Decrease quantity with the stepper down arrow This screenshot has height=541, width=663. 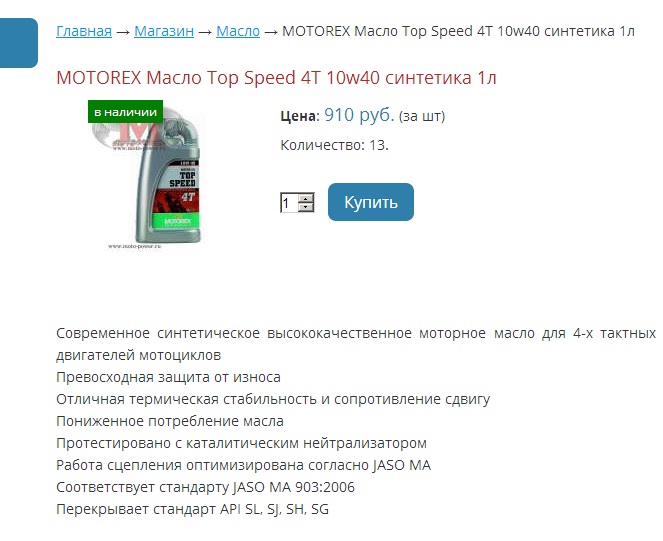tap(306, 207)
